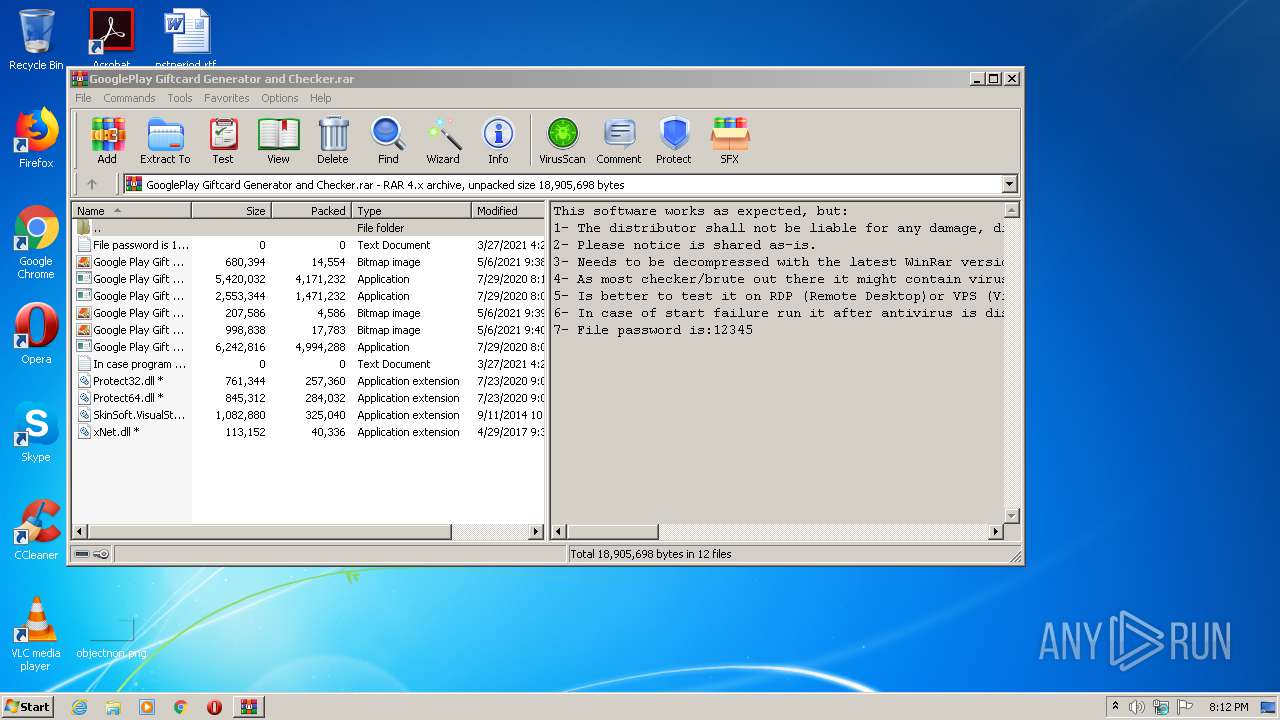Click the Delete trash icon
Image resolution: width=1280 pixels, height=720 pixels.
pyautogui.click(x=333, y=140)
